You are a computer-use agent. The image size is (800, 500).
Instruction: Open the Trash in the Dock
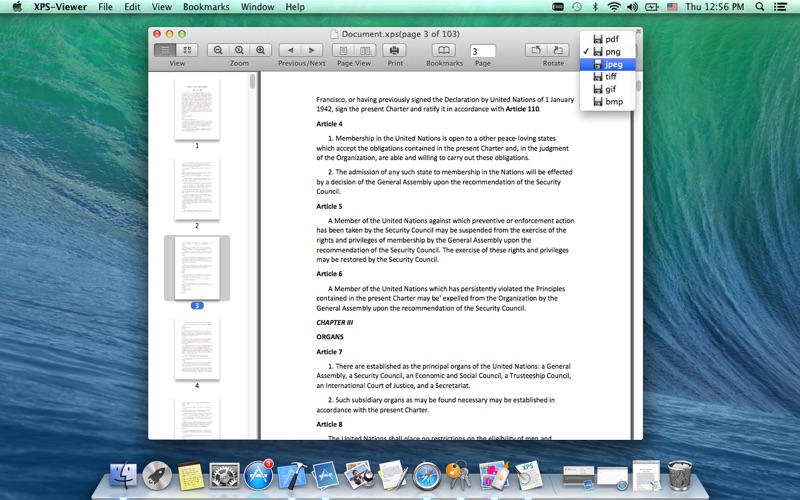[x=680, y=474]
